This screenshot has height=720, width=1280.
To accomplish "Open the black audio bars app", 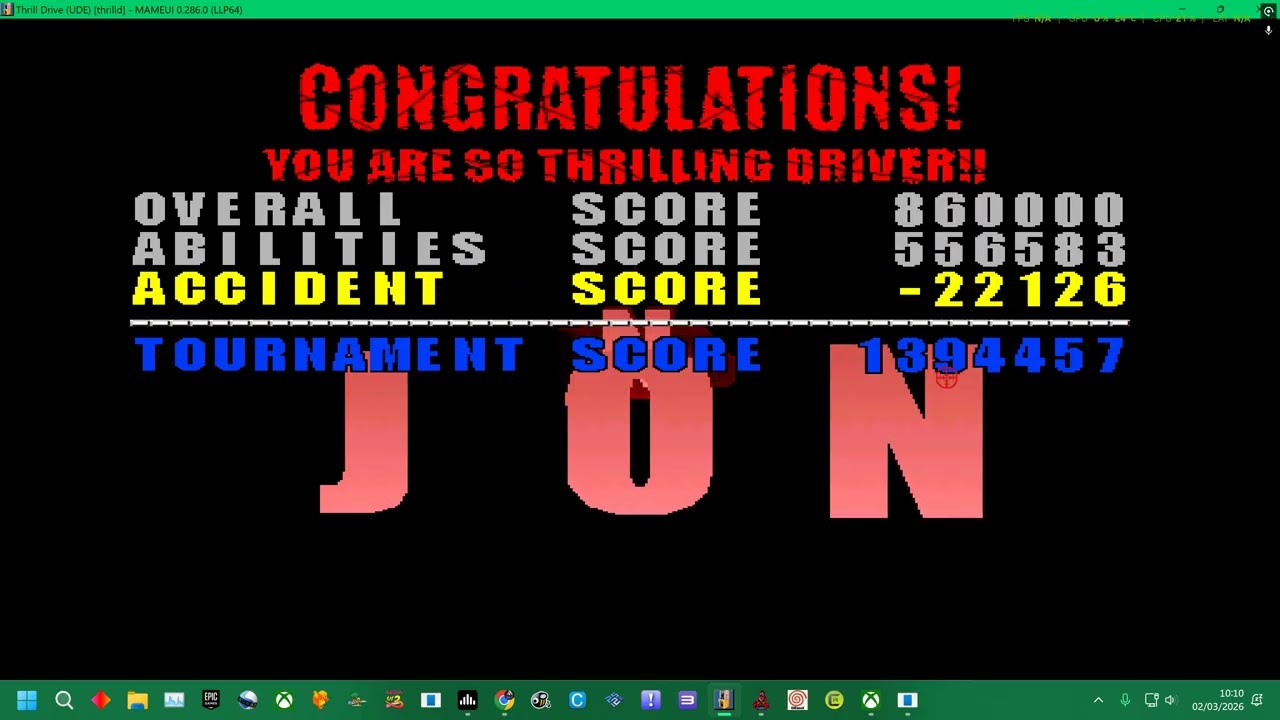I will point(467,700).
